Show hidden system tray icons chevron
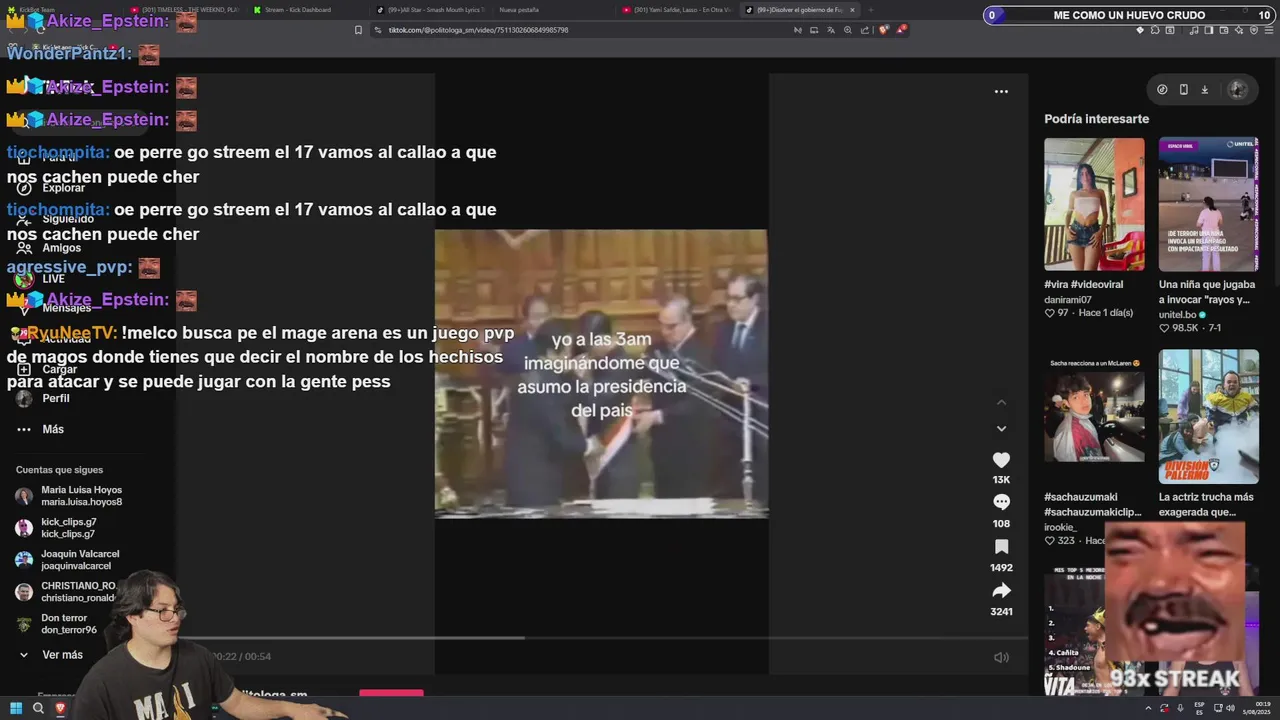The width and height of the screenshot is (1280, 720). (1148, 708)
